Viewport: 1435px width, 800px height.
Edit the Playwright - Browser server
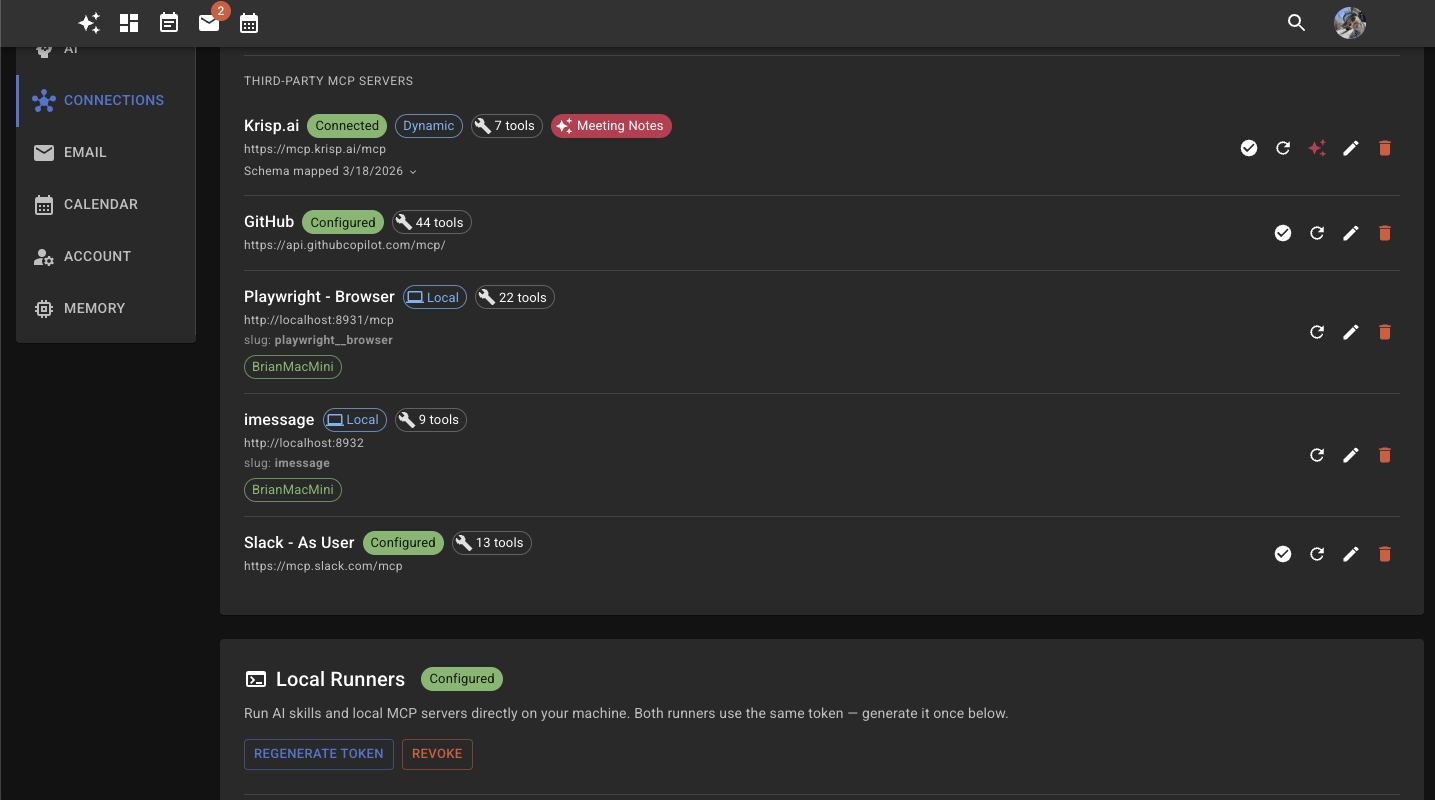point(1351,332)
